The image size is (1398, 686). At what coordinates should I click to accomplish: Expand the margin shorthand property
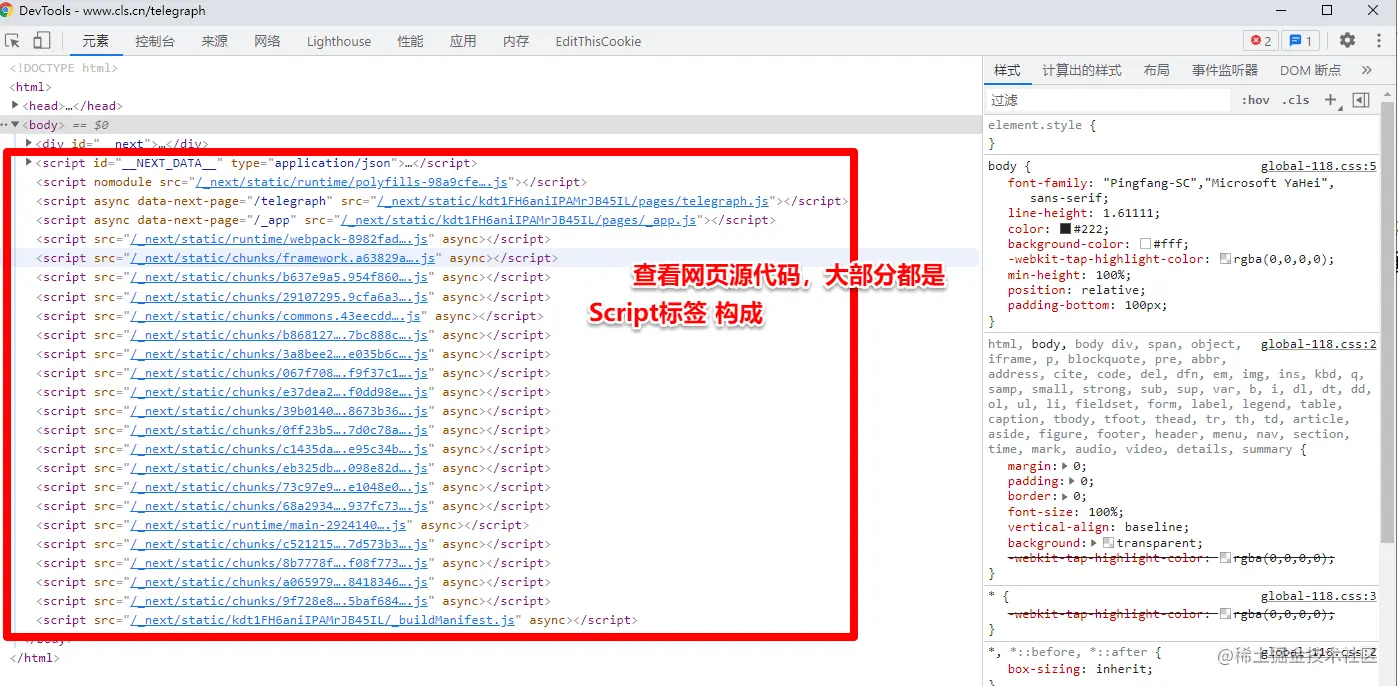click(x=1064, y=466)
